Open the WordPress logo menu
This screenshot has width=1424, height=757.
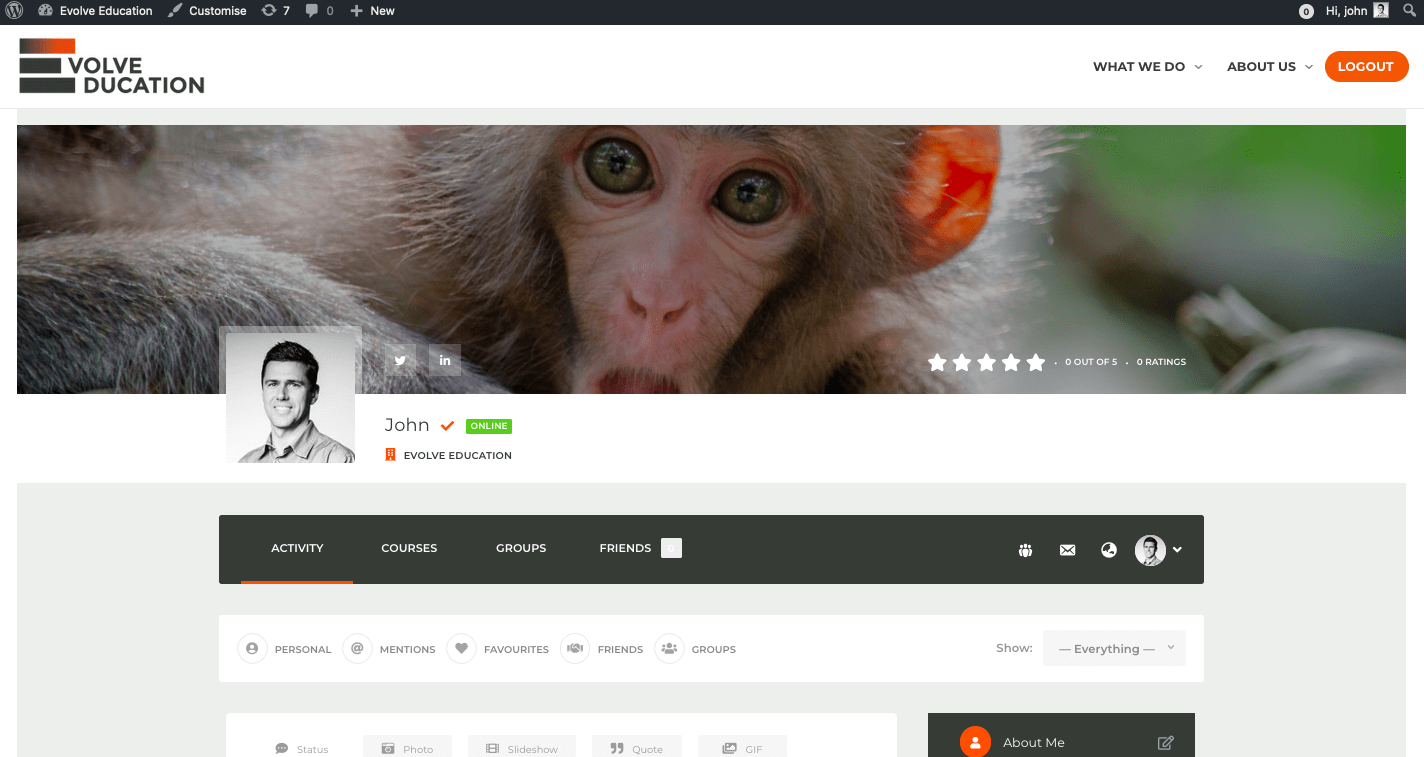pos(14,11)
